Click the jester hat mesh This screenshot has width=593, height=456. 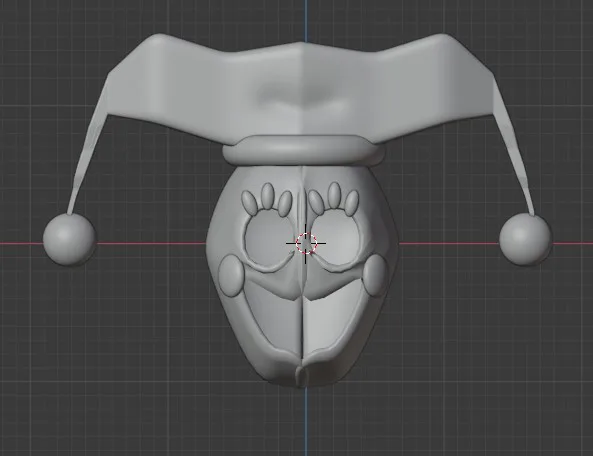[301, 89]
